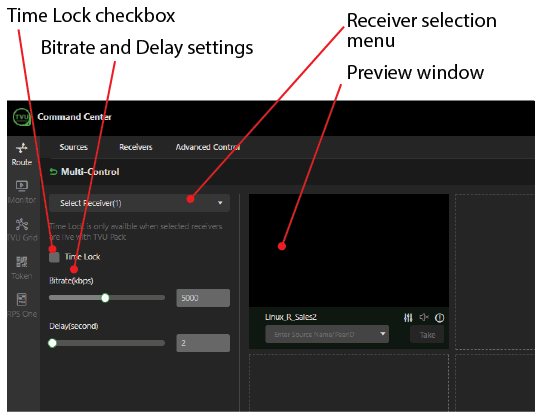
Task: Open the Token sidebar section
Action: [x=22, y=268]
